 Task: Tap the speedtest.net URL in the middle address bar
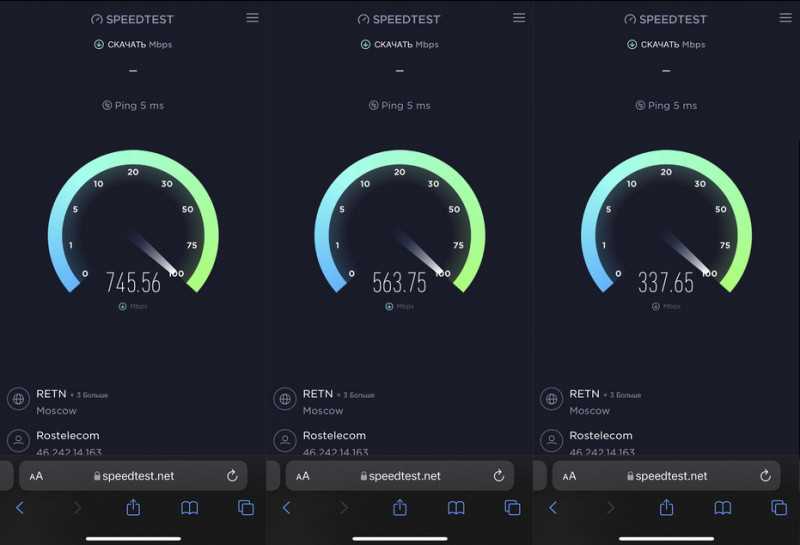tap(401, 476)
